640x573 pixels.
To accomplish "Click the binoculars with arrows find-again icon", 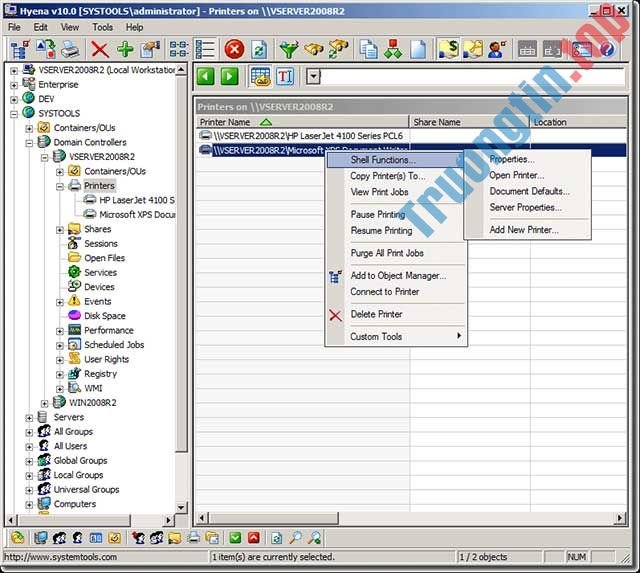I will 338,50.
